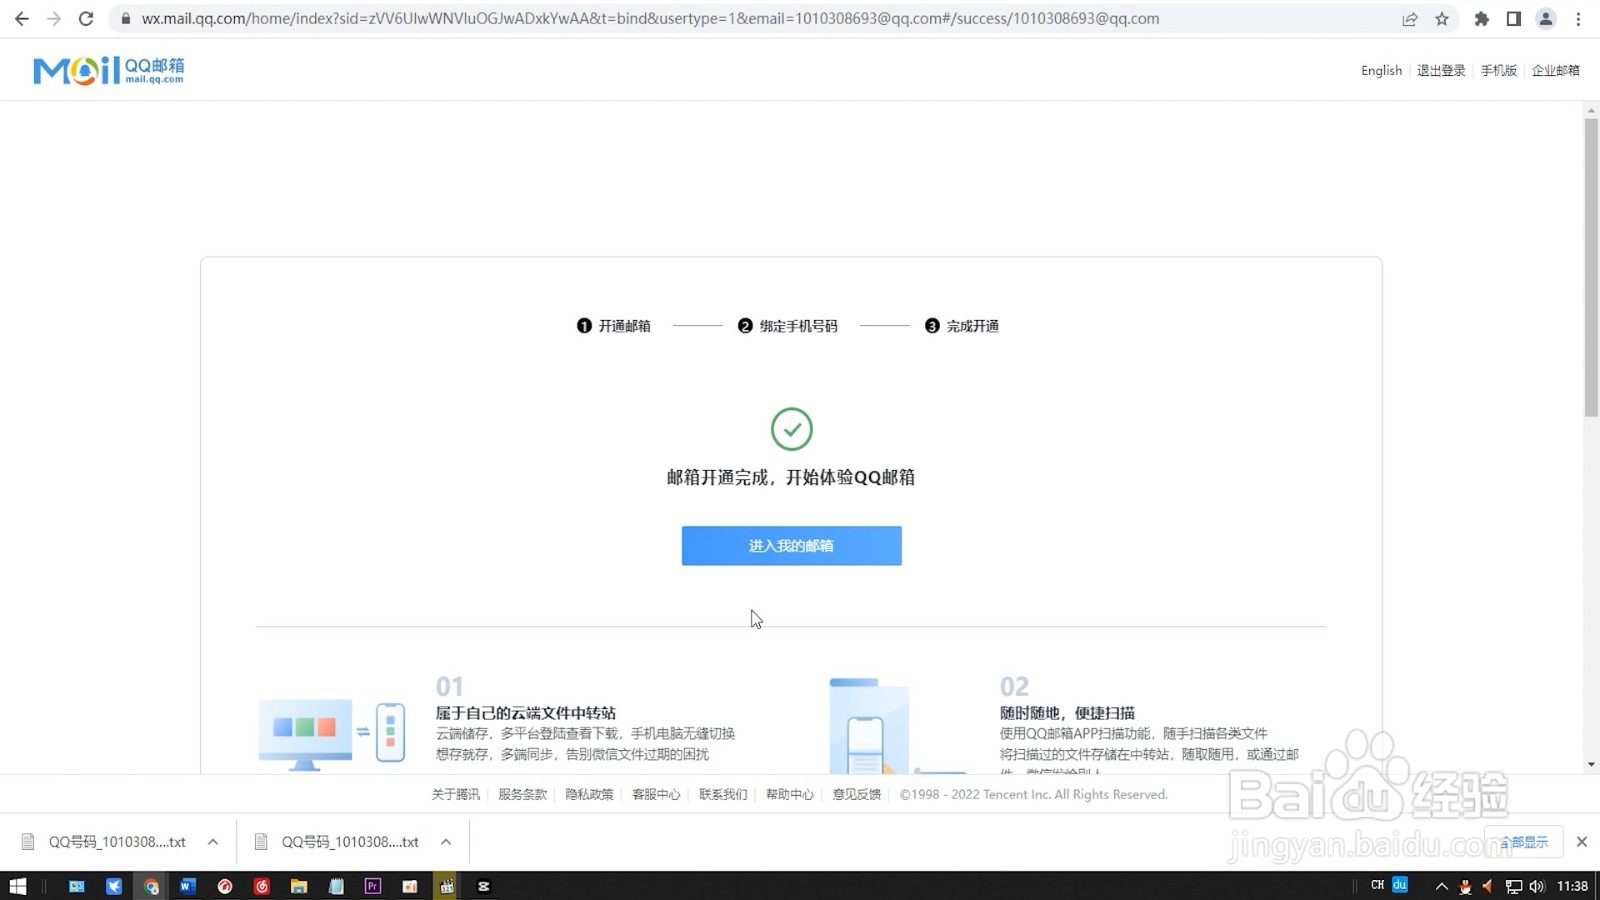Launch Adobe Premiere Pro from the taskbar
This screenshot has height=900, width=1600.
pyautogui.click(x=372, y=886)
